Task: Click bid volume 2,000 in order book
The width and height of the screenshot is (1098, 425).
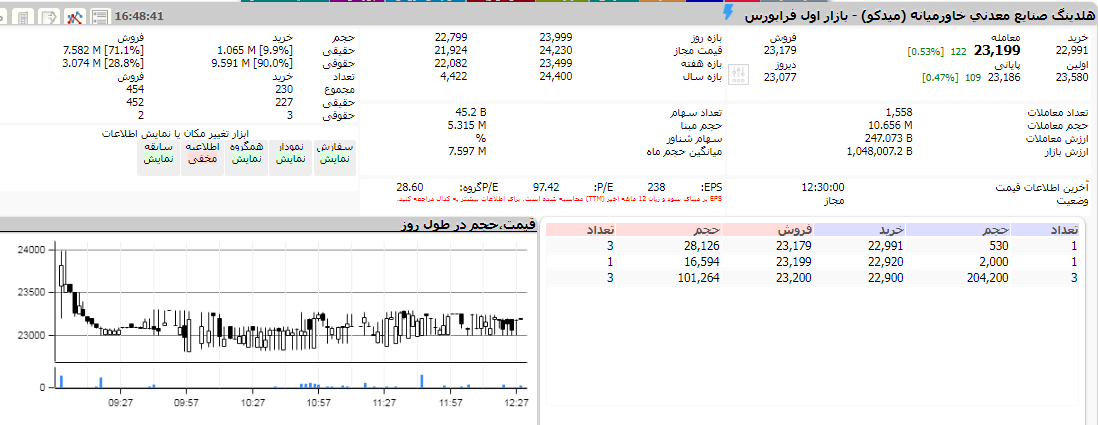Action: coord(994,262)
